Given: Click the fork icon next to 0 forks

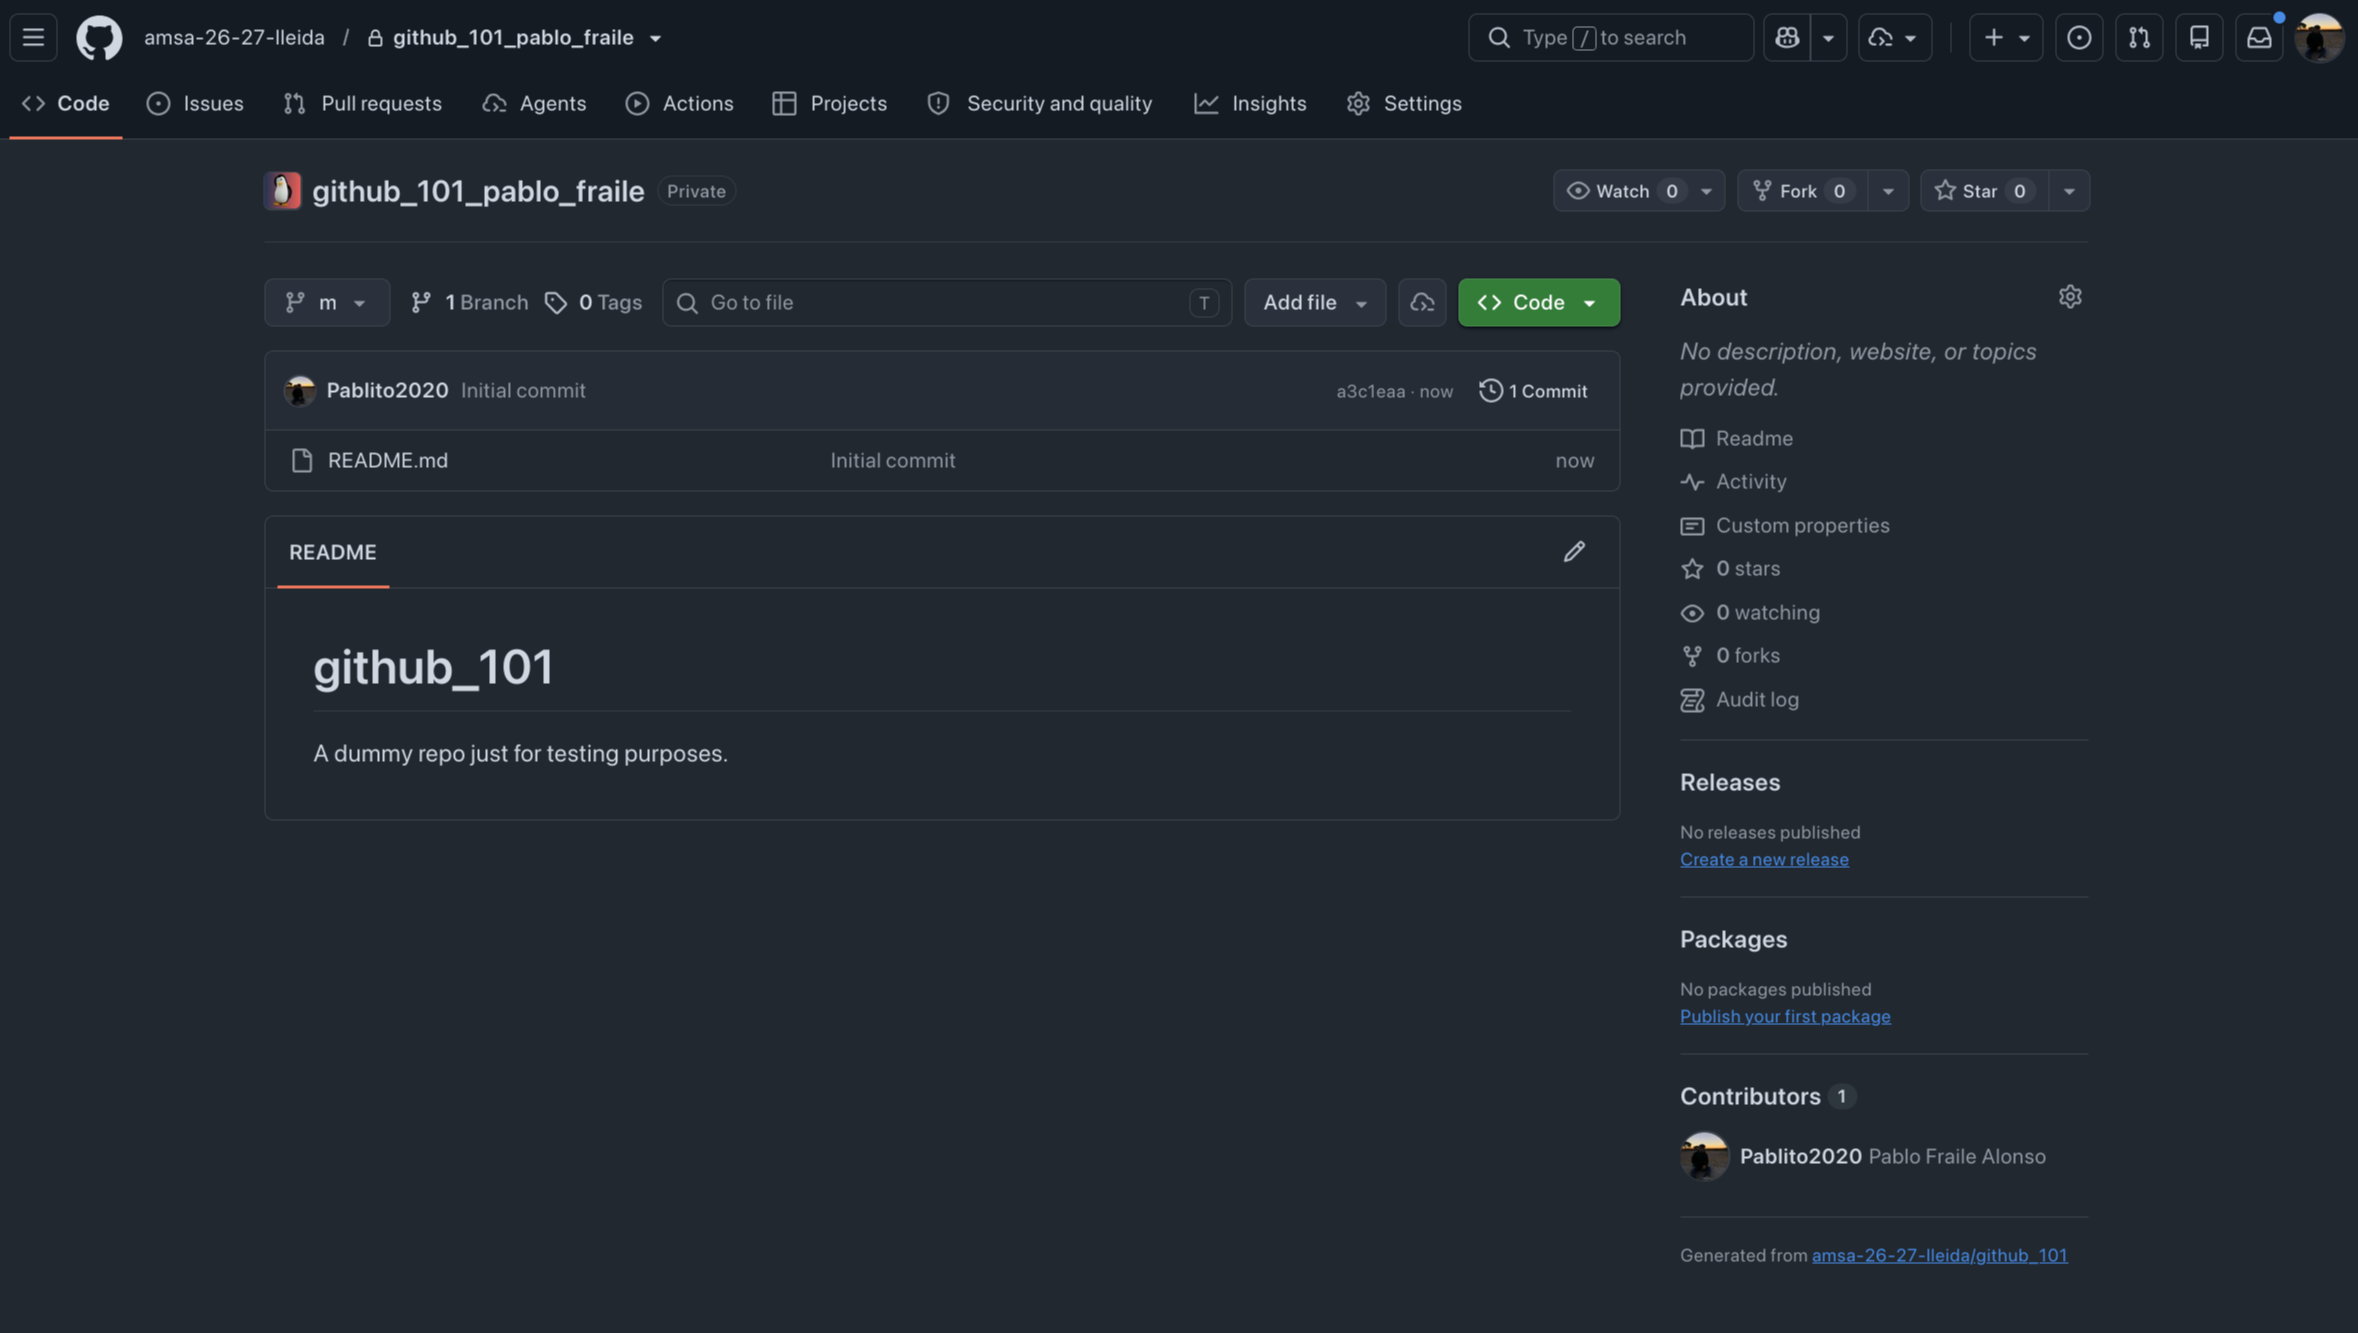Looking at the screenshot, I should point(1692,656).
